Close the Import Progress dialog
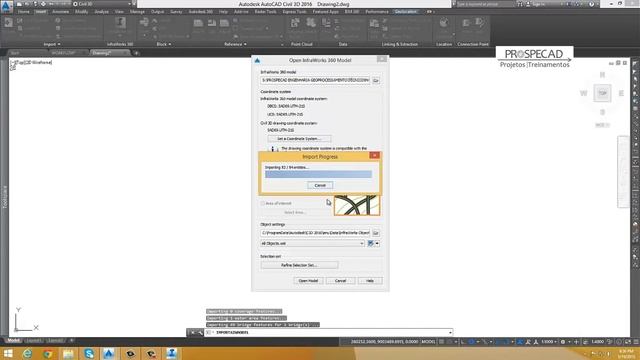This screenshot has height=360, width=640. pyautogui.click(x=374, y=156)
